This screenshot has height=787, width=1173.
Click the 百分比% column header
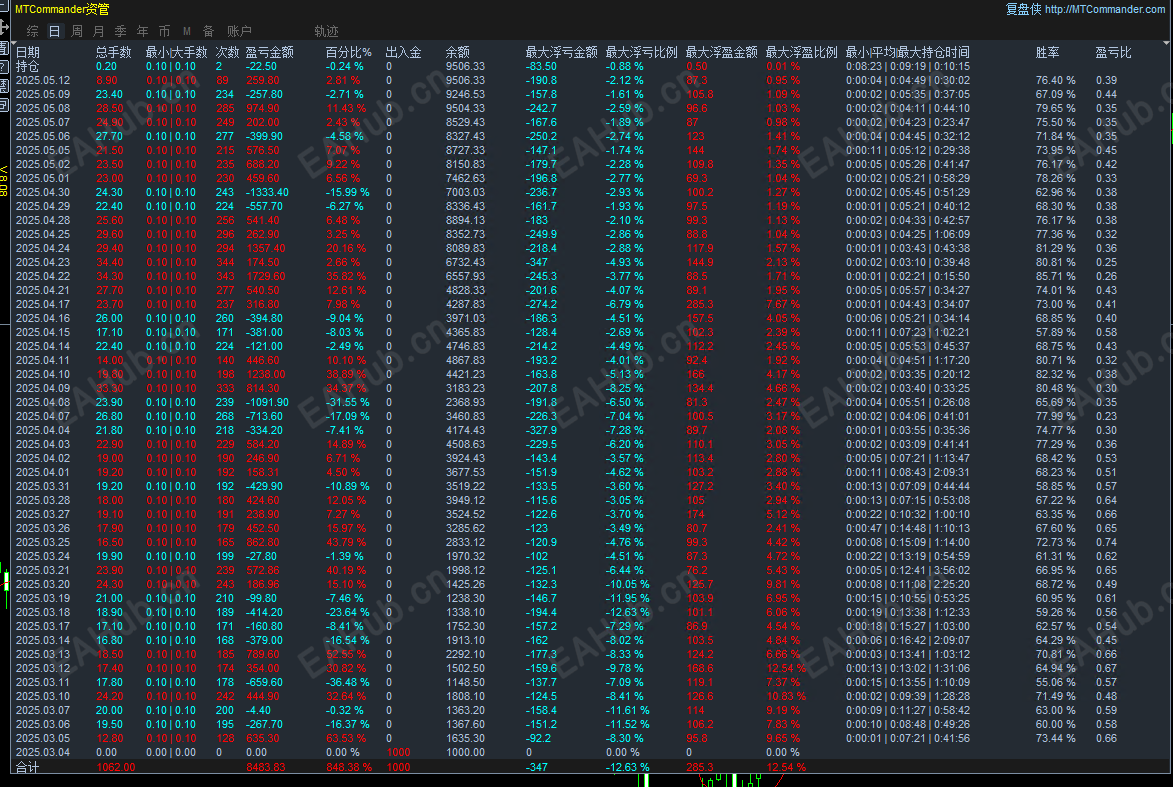tap(349, 52)
